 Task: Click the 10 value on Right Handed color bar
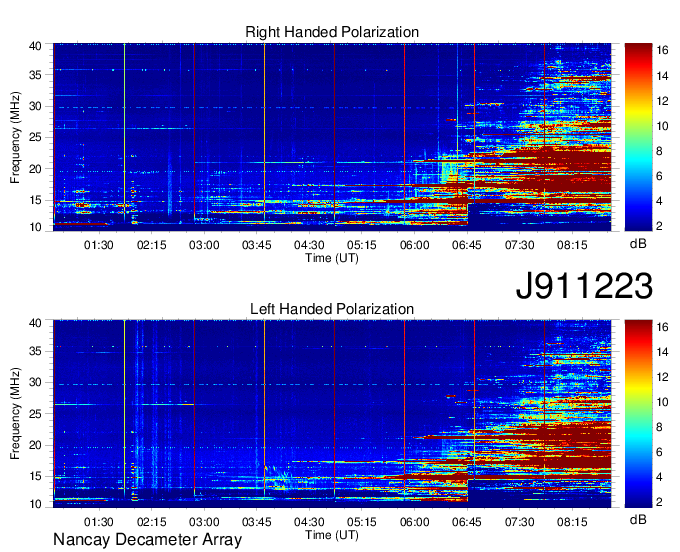(662, 126)
